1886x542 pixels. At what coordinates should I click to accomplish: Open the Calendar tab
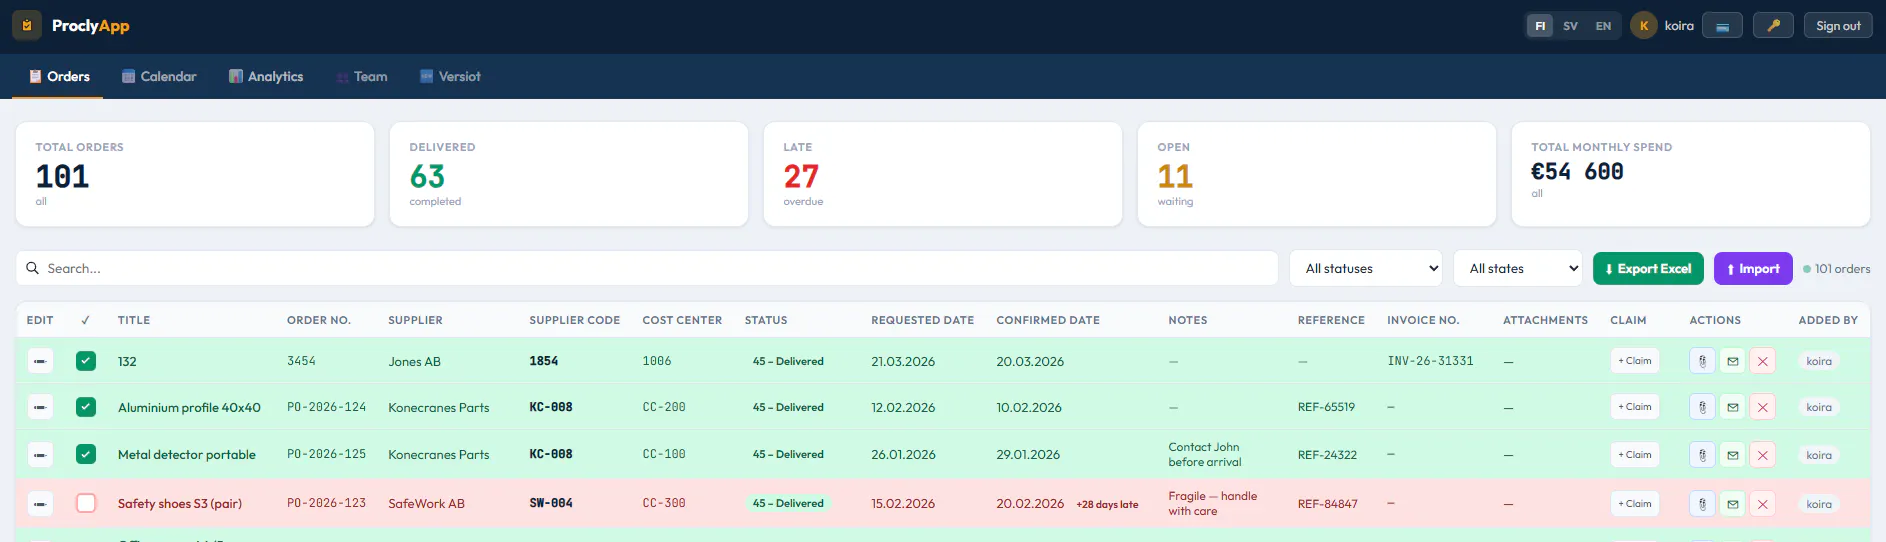tap(159, 76)
